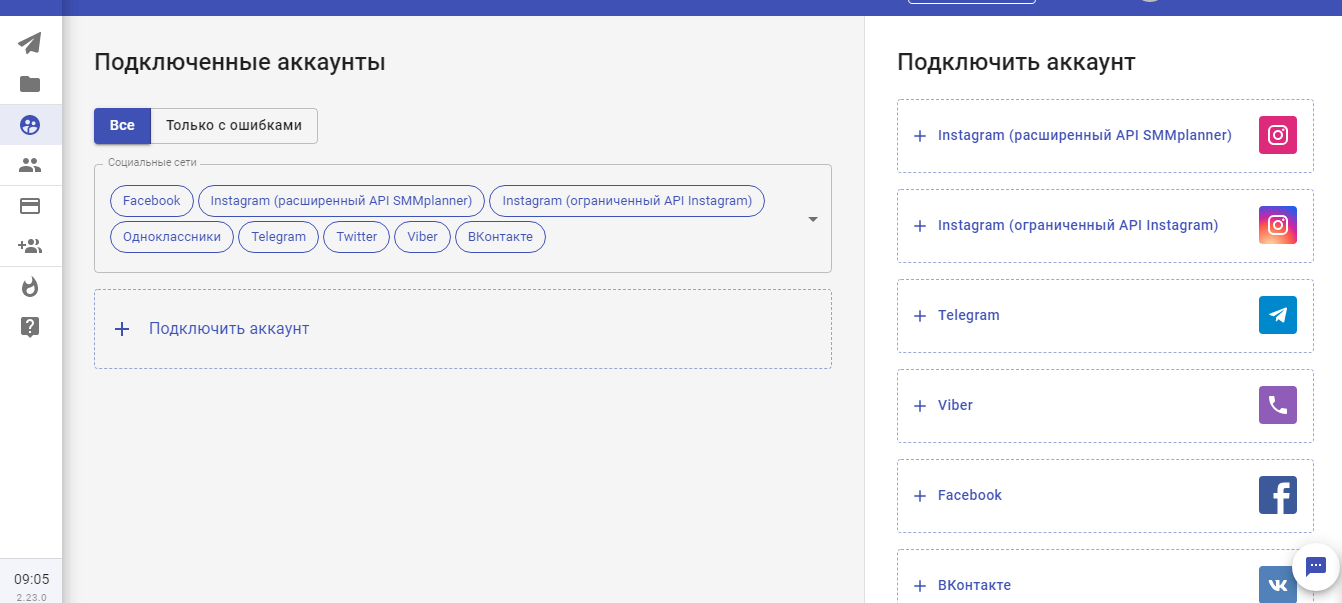Click the ВКонтакте connect card
Viewport: 1342px width, 603px height.
pyautogui.click(x=1104, y=583)
